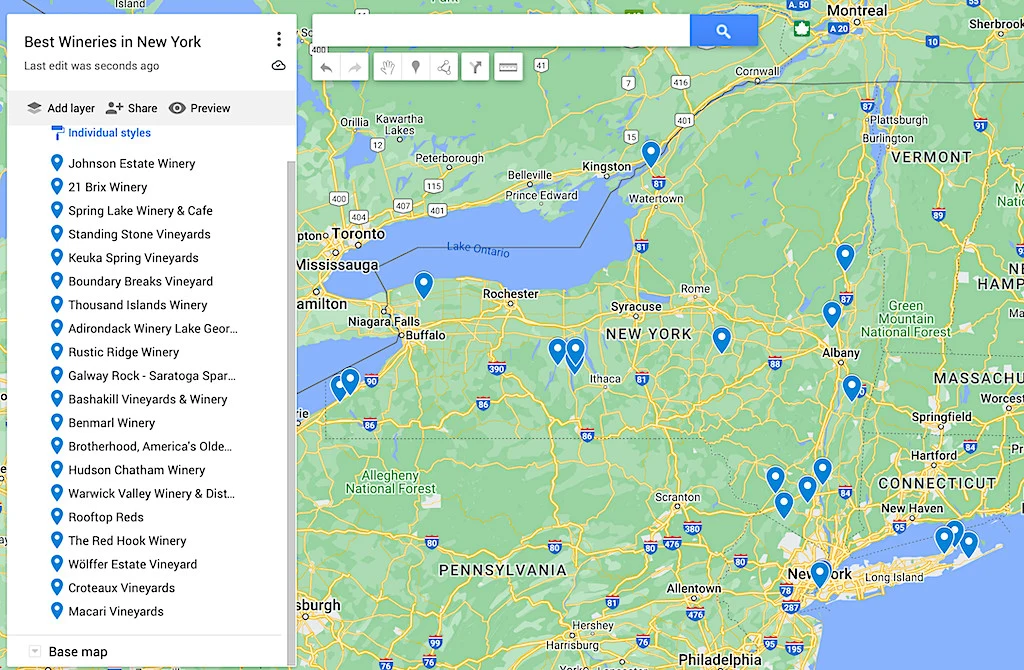
Task: Click the blue search magnifier button
Action: click(724, 31)
